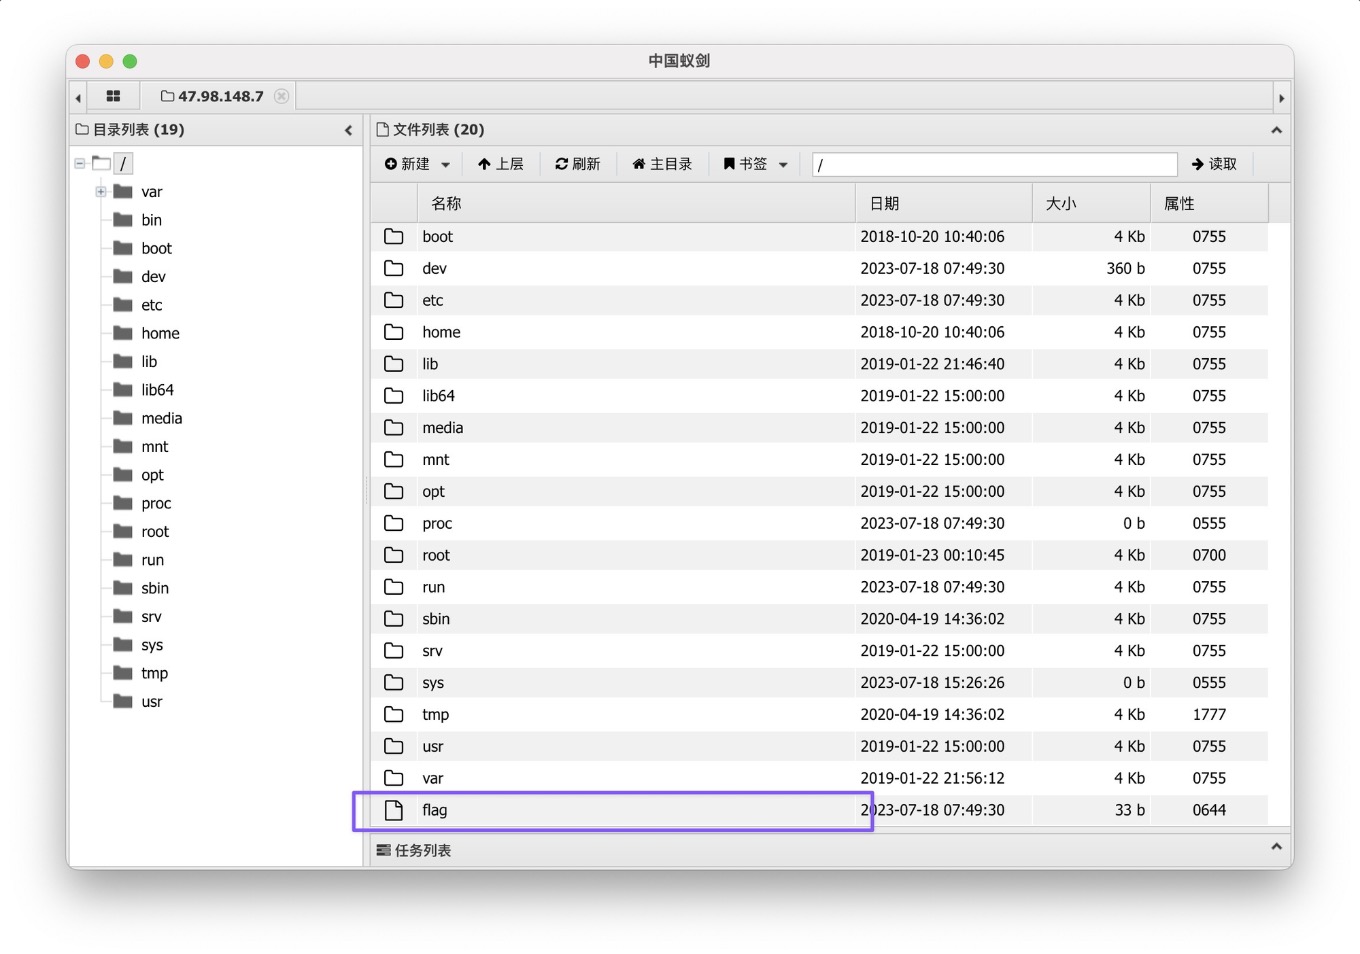Click the run folder icon in file list
1360x954 pixels.
[x=394, y=587]
